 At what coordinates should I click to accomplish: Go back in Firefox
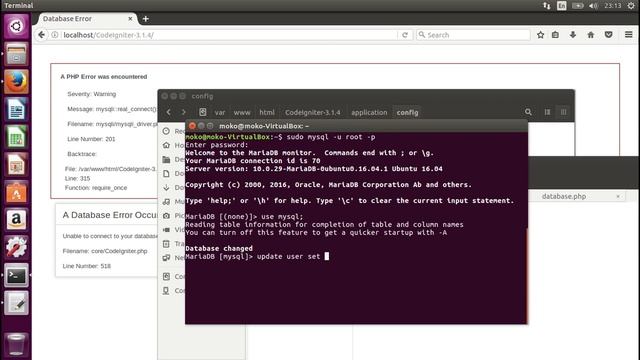coord(41,35)
